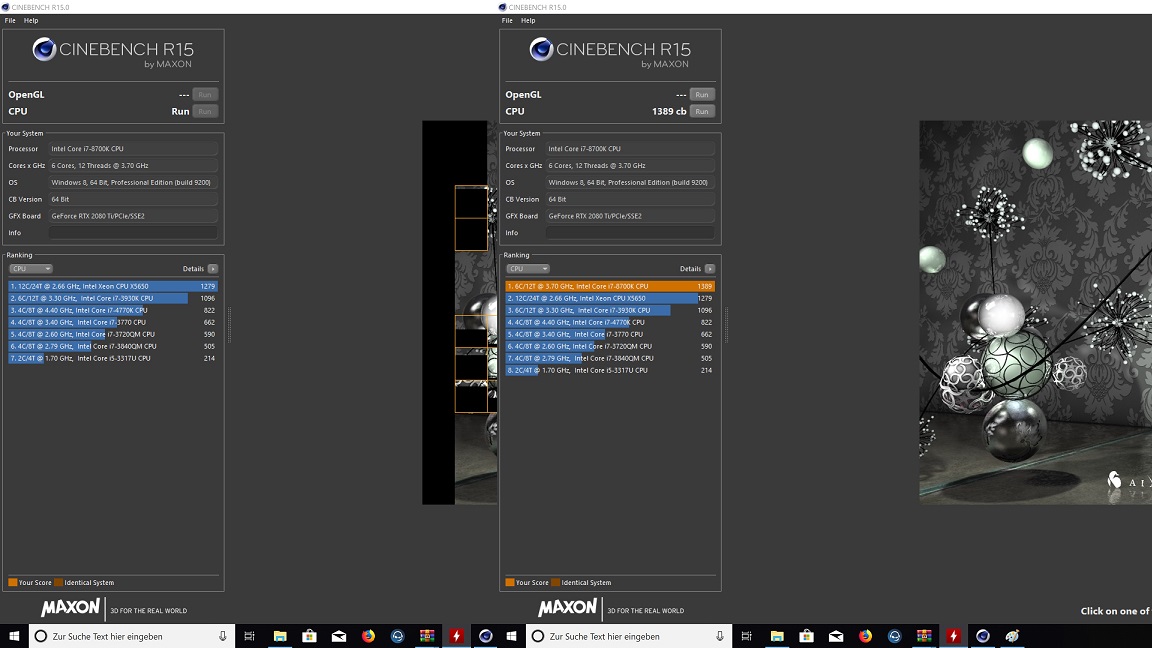This screenshot has width=1152, height=648.
Task: Click in-progress render view of left window
Action: click(459, 312)
